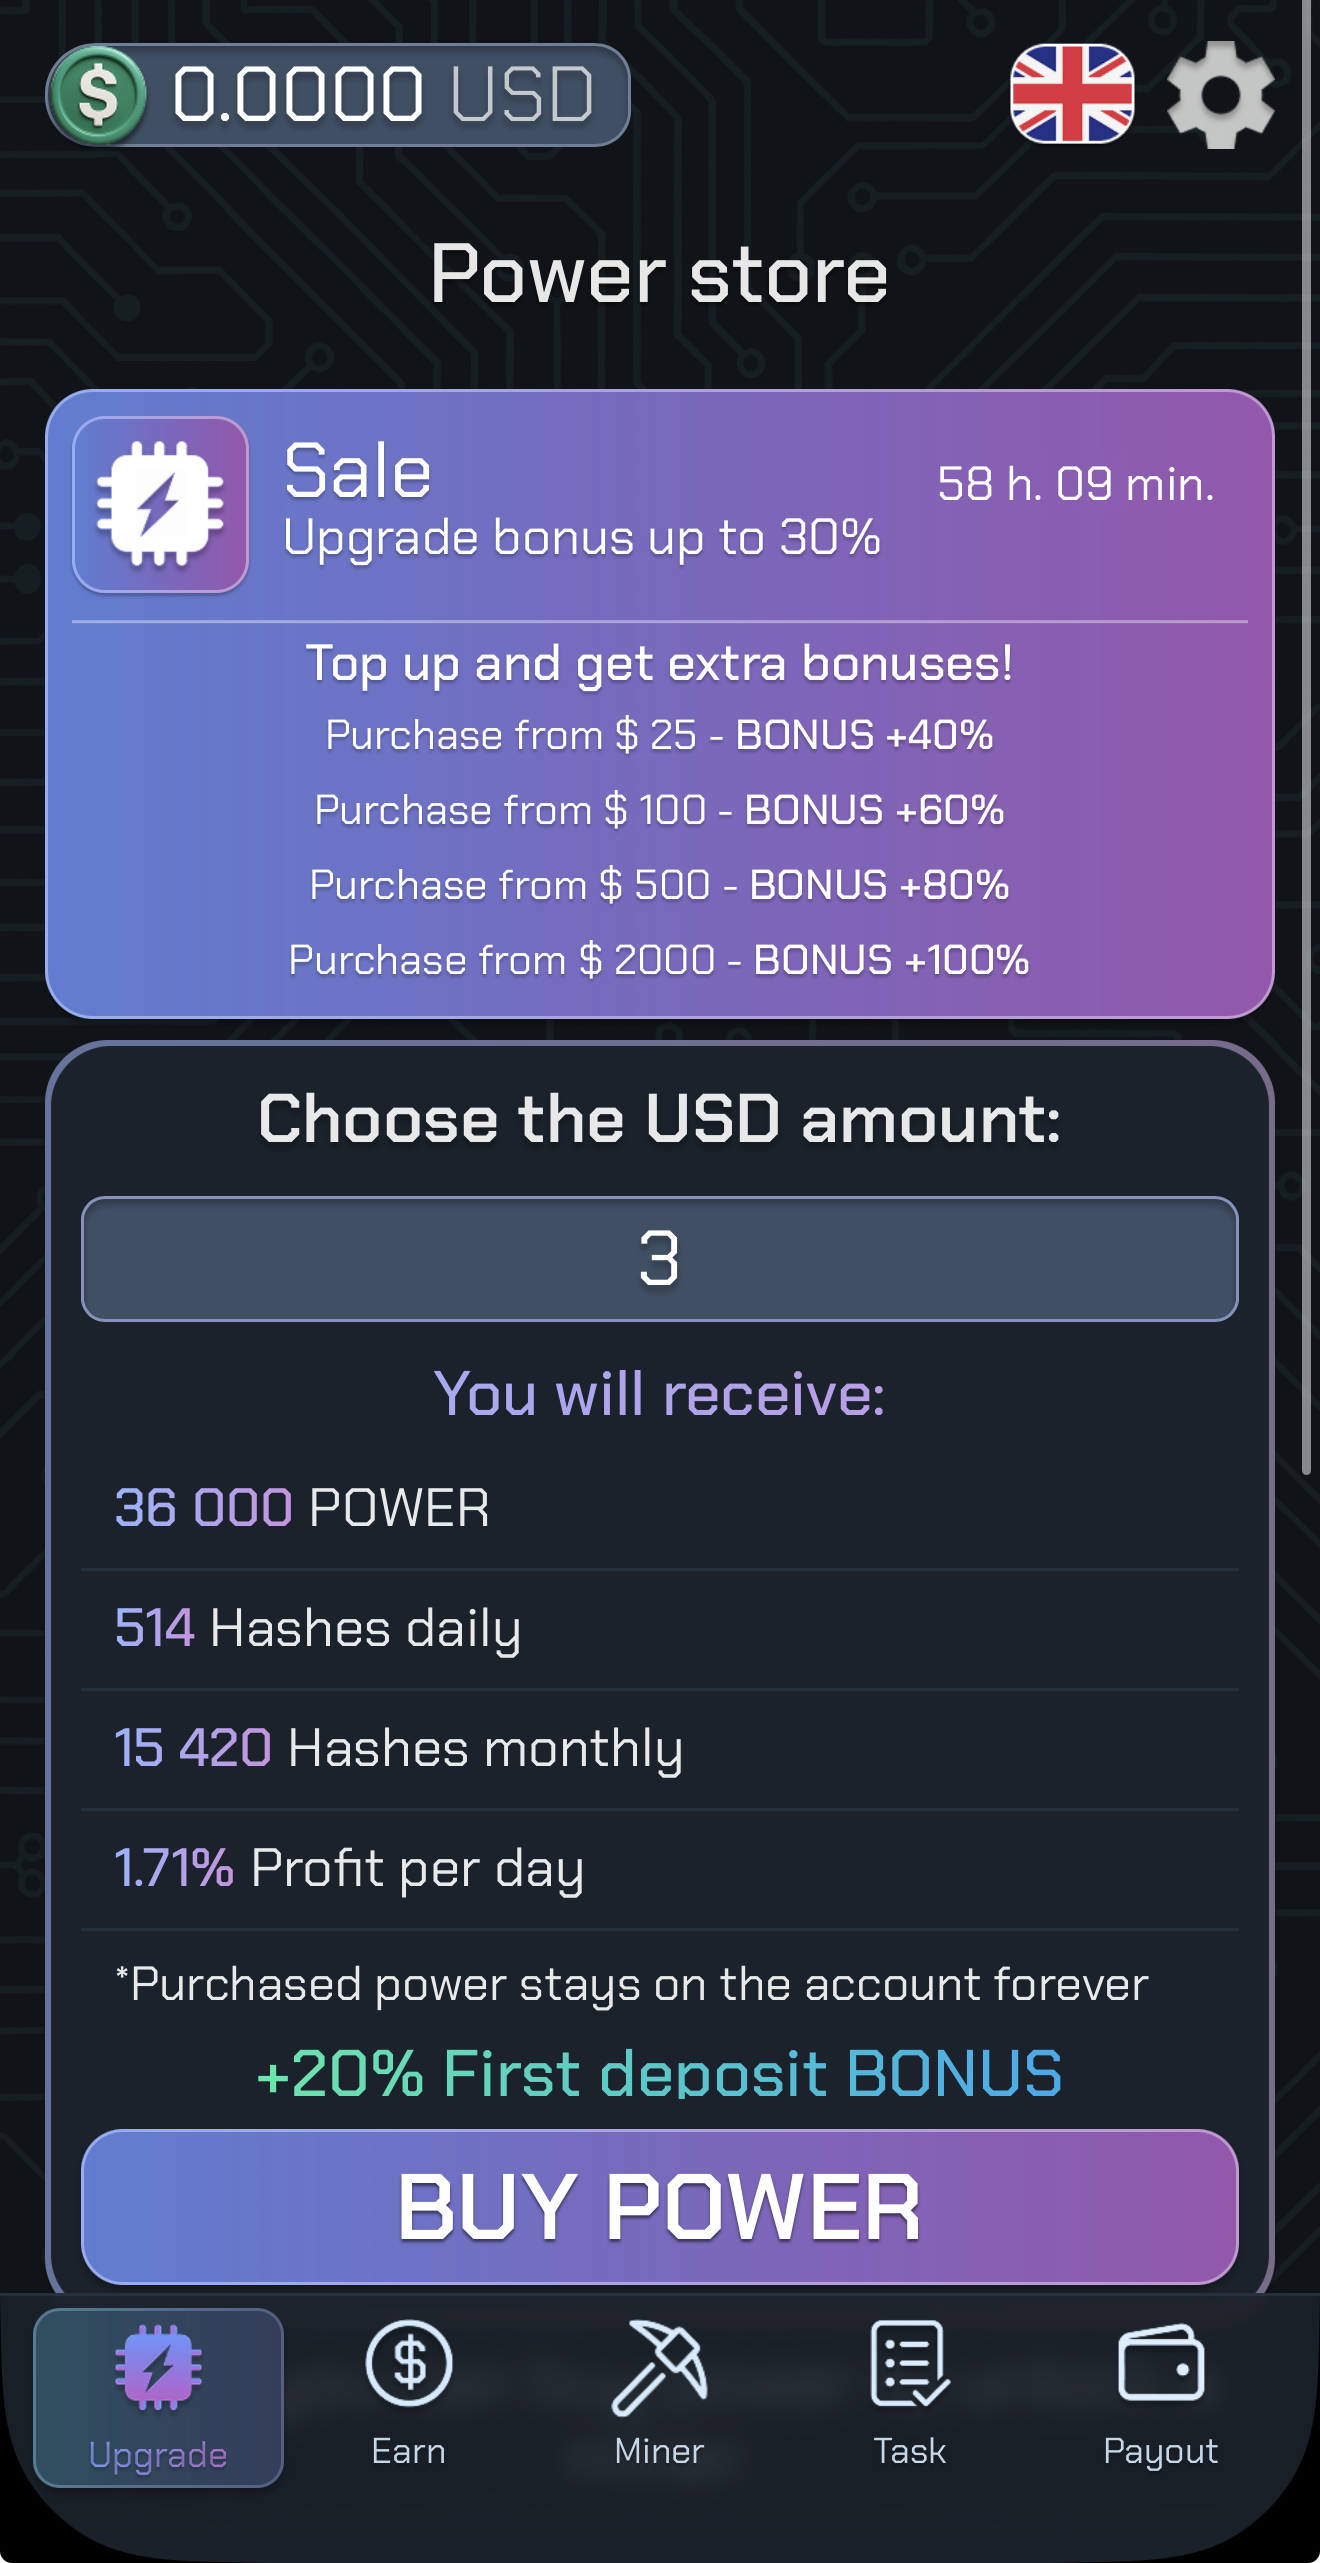Click the 1.71% Profit per day row
The width and height of the screenshot is (1320, 2563).
coord(350,1867)
